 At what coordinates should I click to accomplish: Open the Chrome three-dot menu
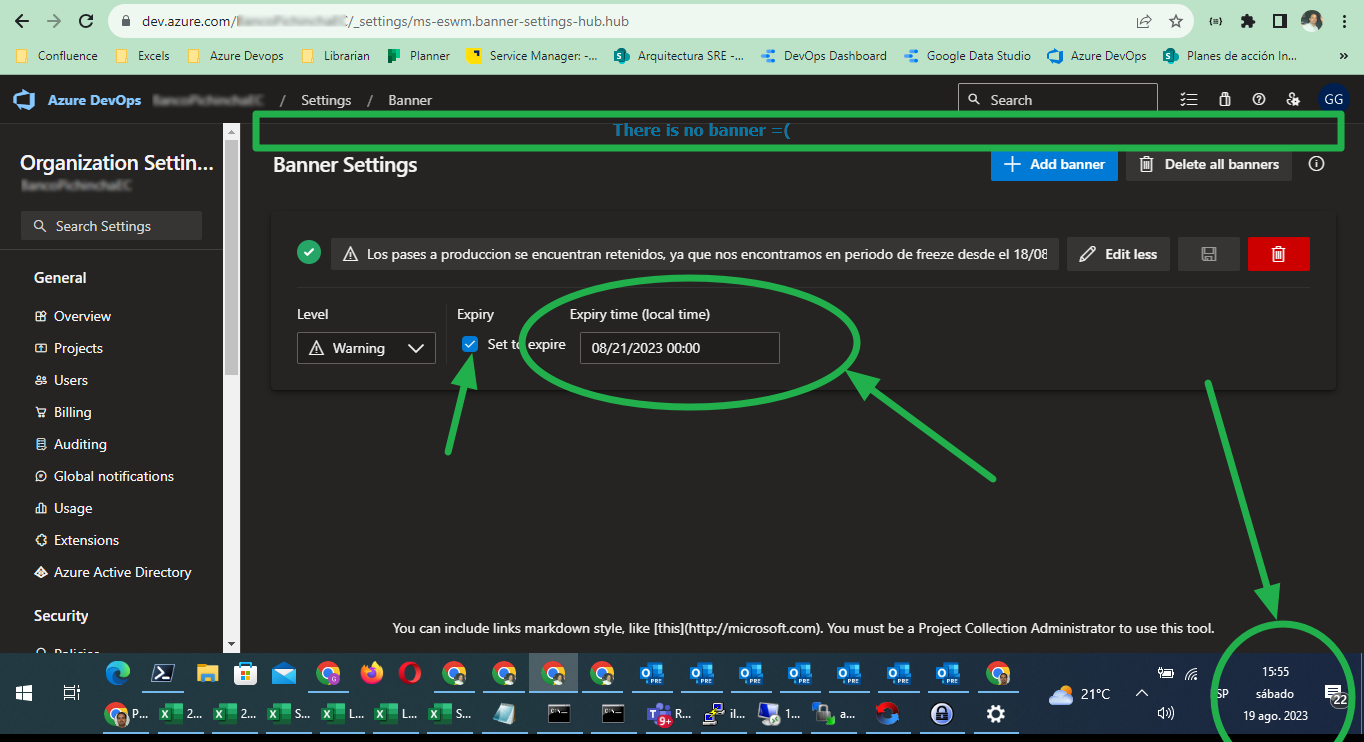[1344, 20]
